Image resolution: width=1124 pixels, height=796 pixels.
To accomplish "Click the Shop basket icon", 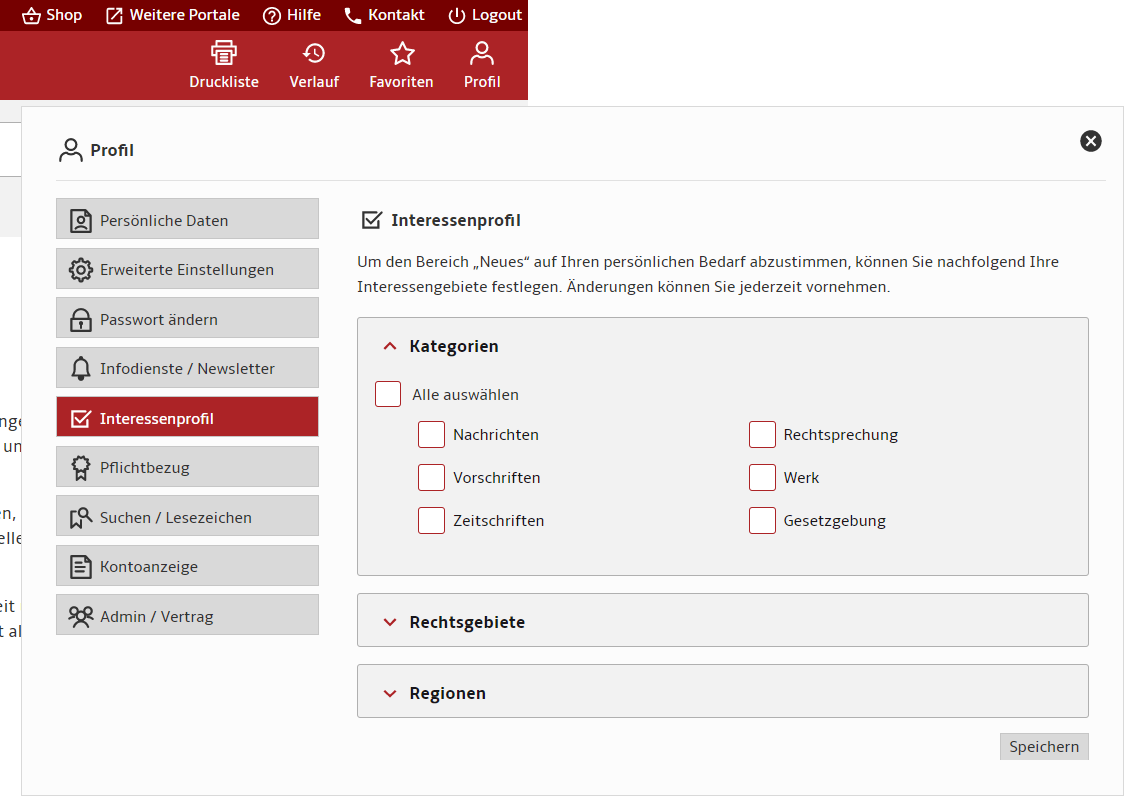I will pyautogui.click(x=32, y=15).
